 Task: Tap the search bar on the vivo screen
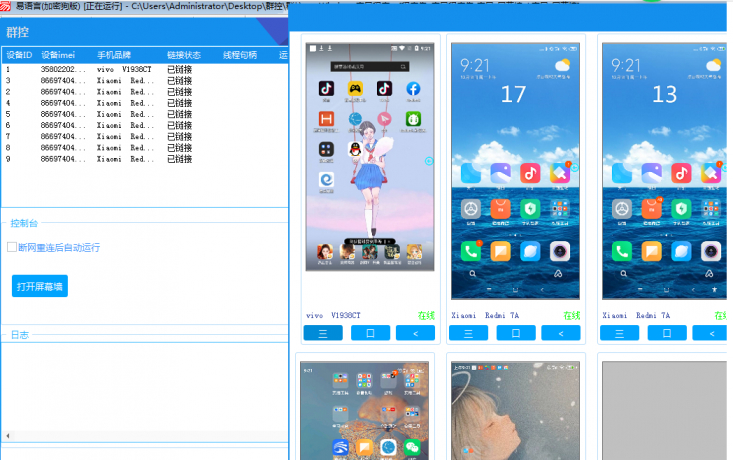click(370, 67)
